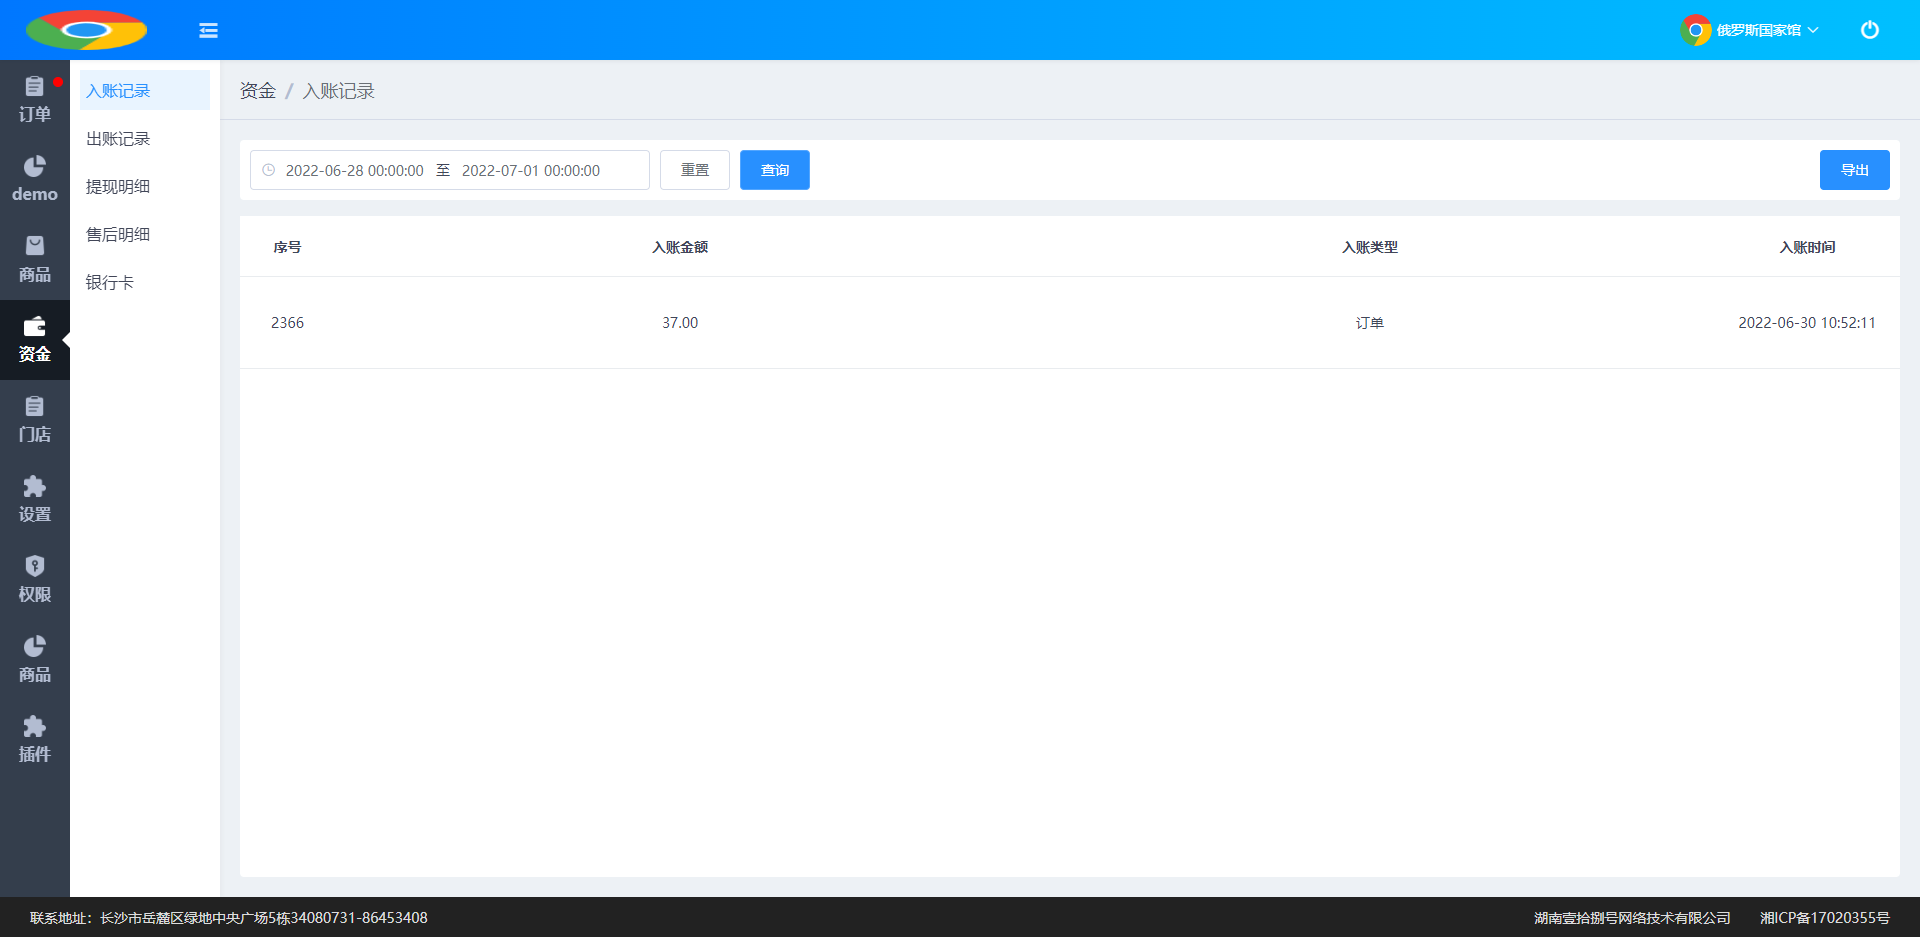The height and width of the screenshot is (937, 1920).
Task: Select 银行卡 submenu item
Action: (145, 282)
